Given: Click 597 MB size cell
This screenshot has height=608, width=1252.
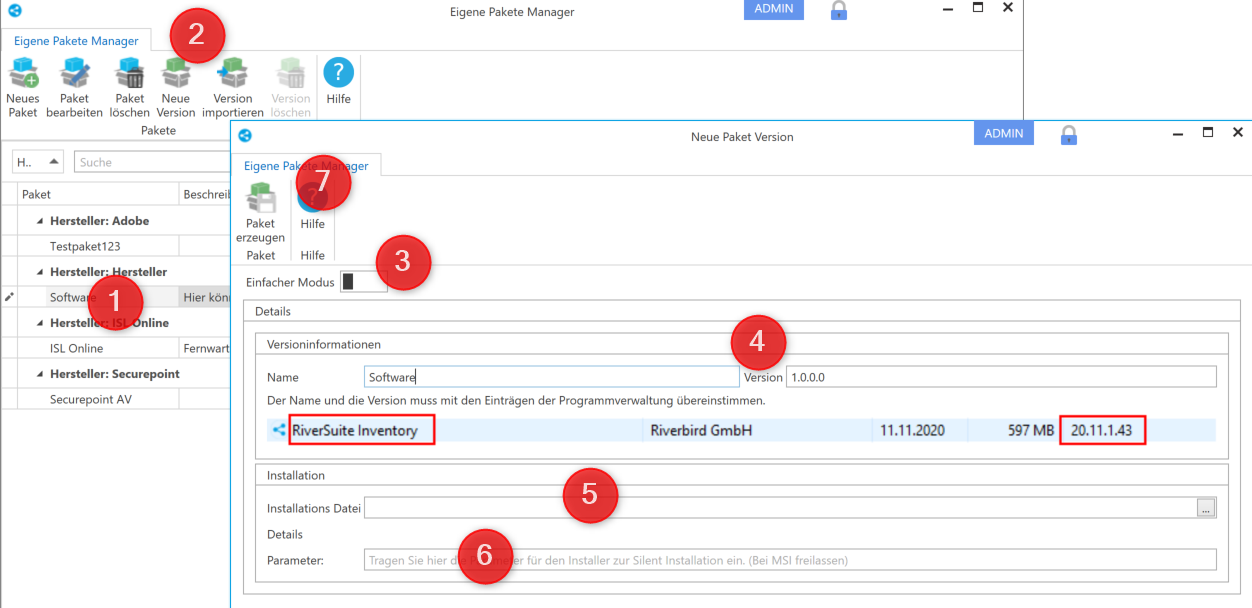Looking at the screenshot, I should pos(1030,431).
